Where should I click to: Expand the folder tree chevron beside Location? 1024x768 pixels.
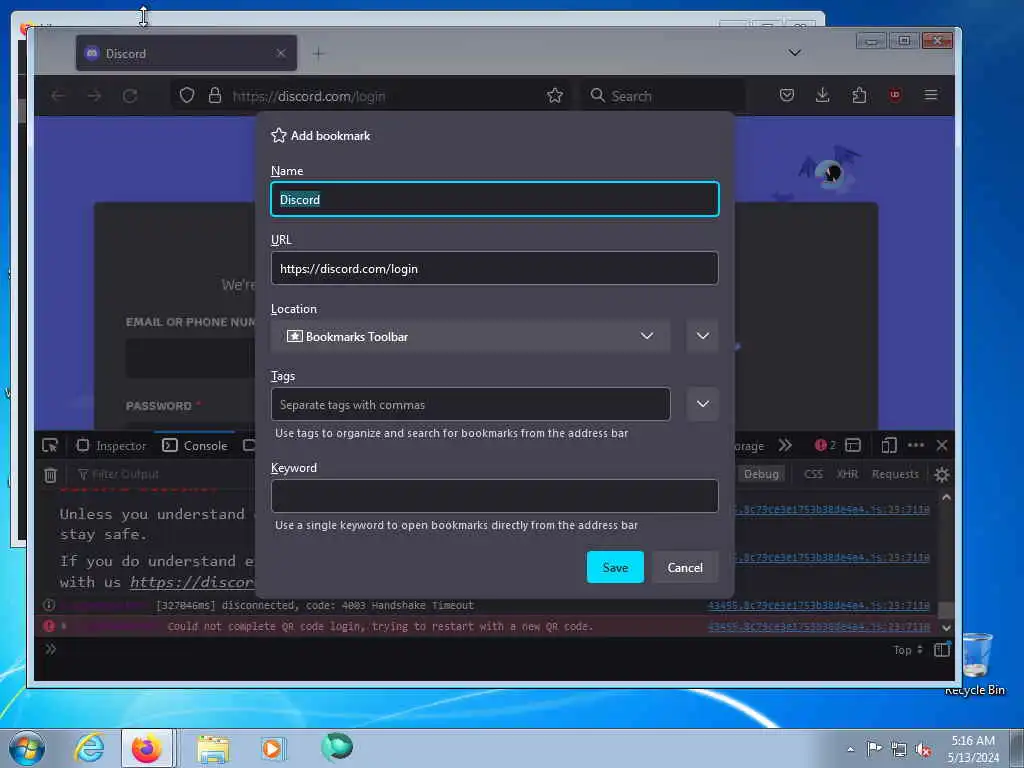(702, 336)
